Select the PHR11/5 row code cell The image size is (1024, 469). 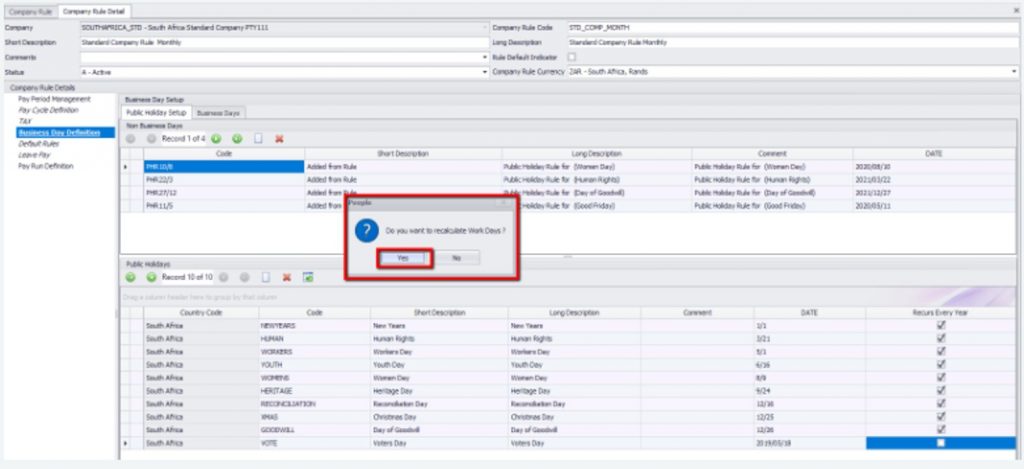224,206
